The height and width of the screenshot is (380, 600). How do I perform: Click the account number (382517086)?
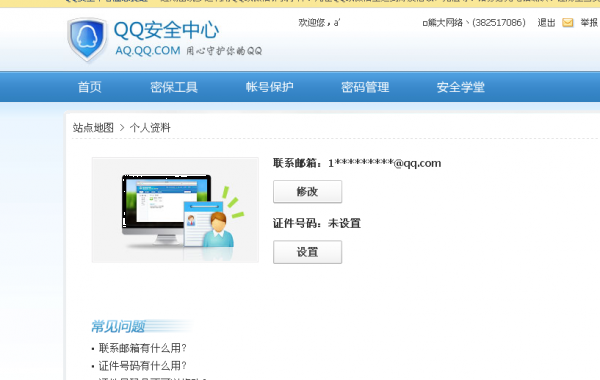499,23
